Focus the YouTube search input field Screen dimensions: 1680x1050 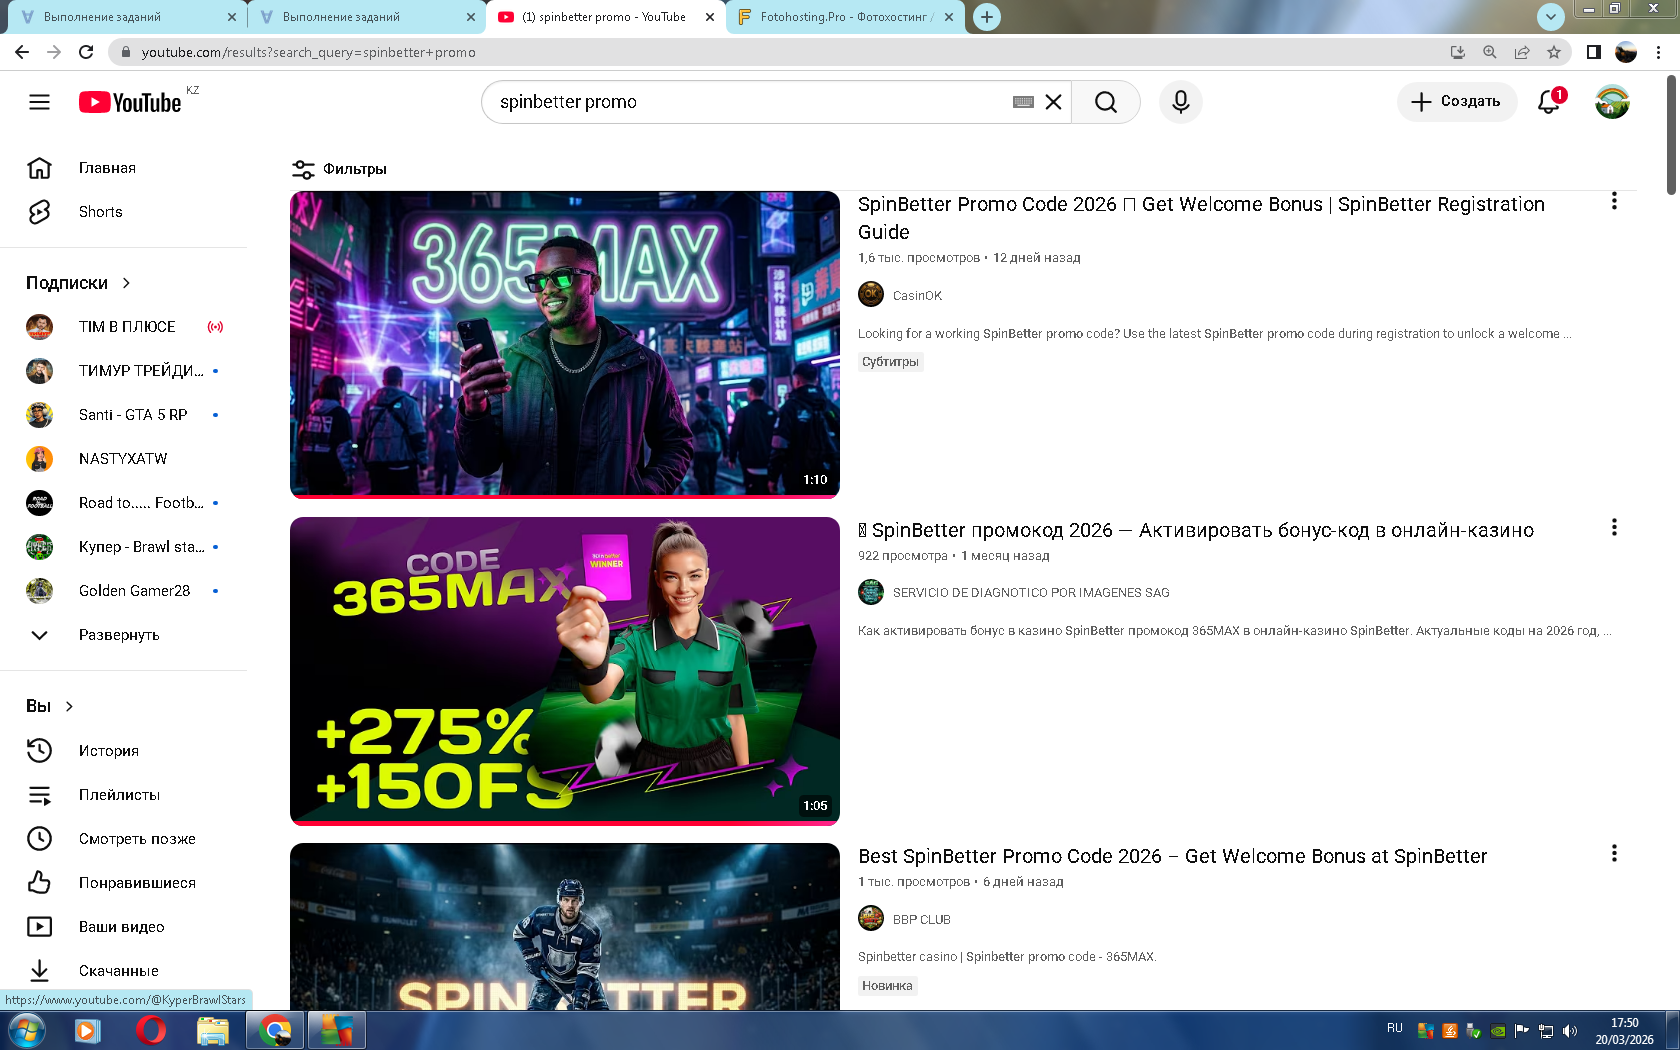(750, 102)
